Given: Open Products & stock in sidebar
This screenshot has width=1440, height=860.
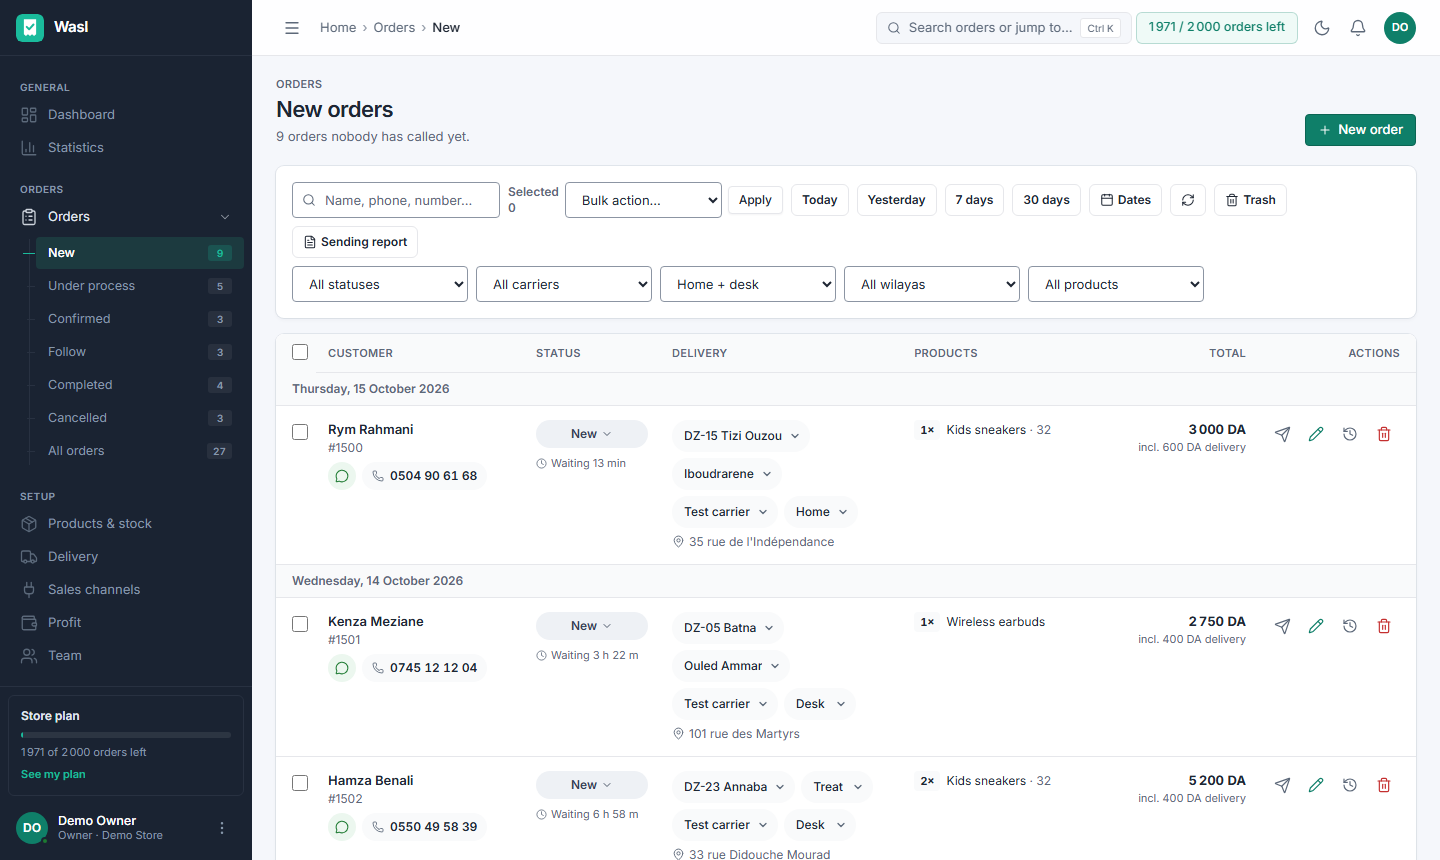Looking at the screenshot, I should pos(126,524).
